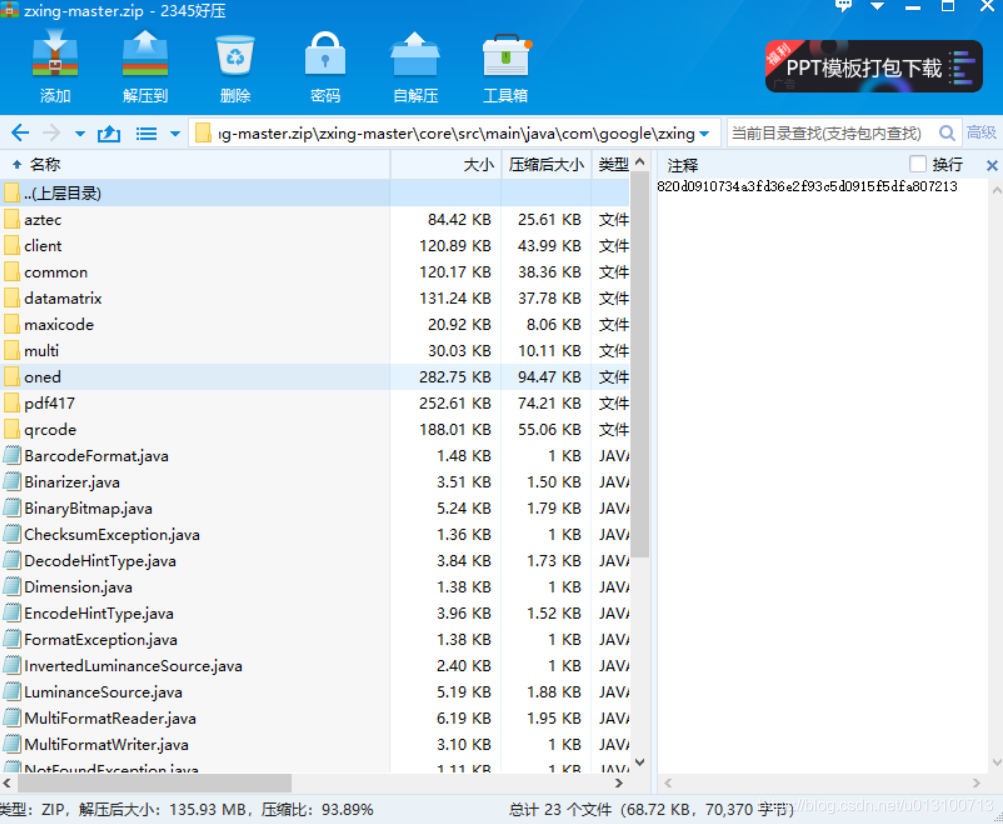Sort by the 名称 column header
Viewport: 1003px width, 824px height.
point(195,165)
